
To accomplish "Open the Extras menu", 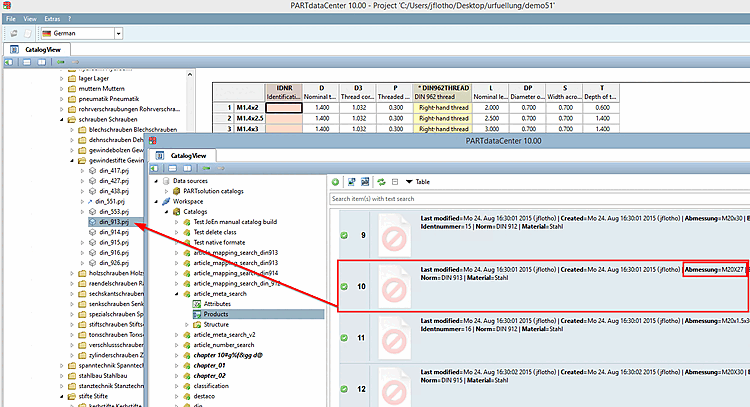I will [x=51, y=19].
